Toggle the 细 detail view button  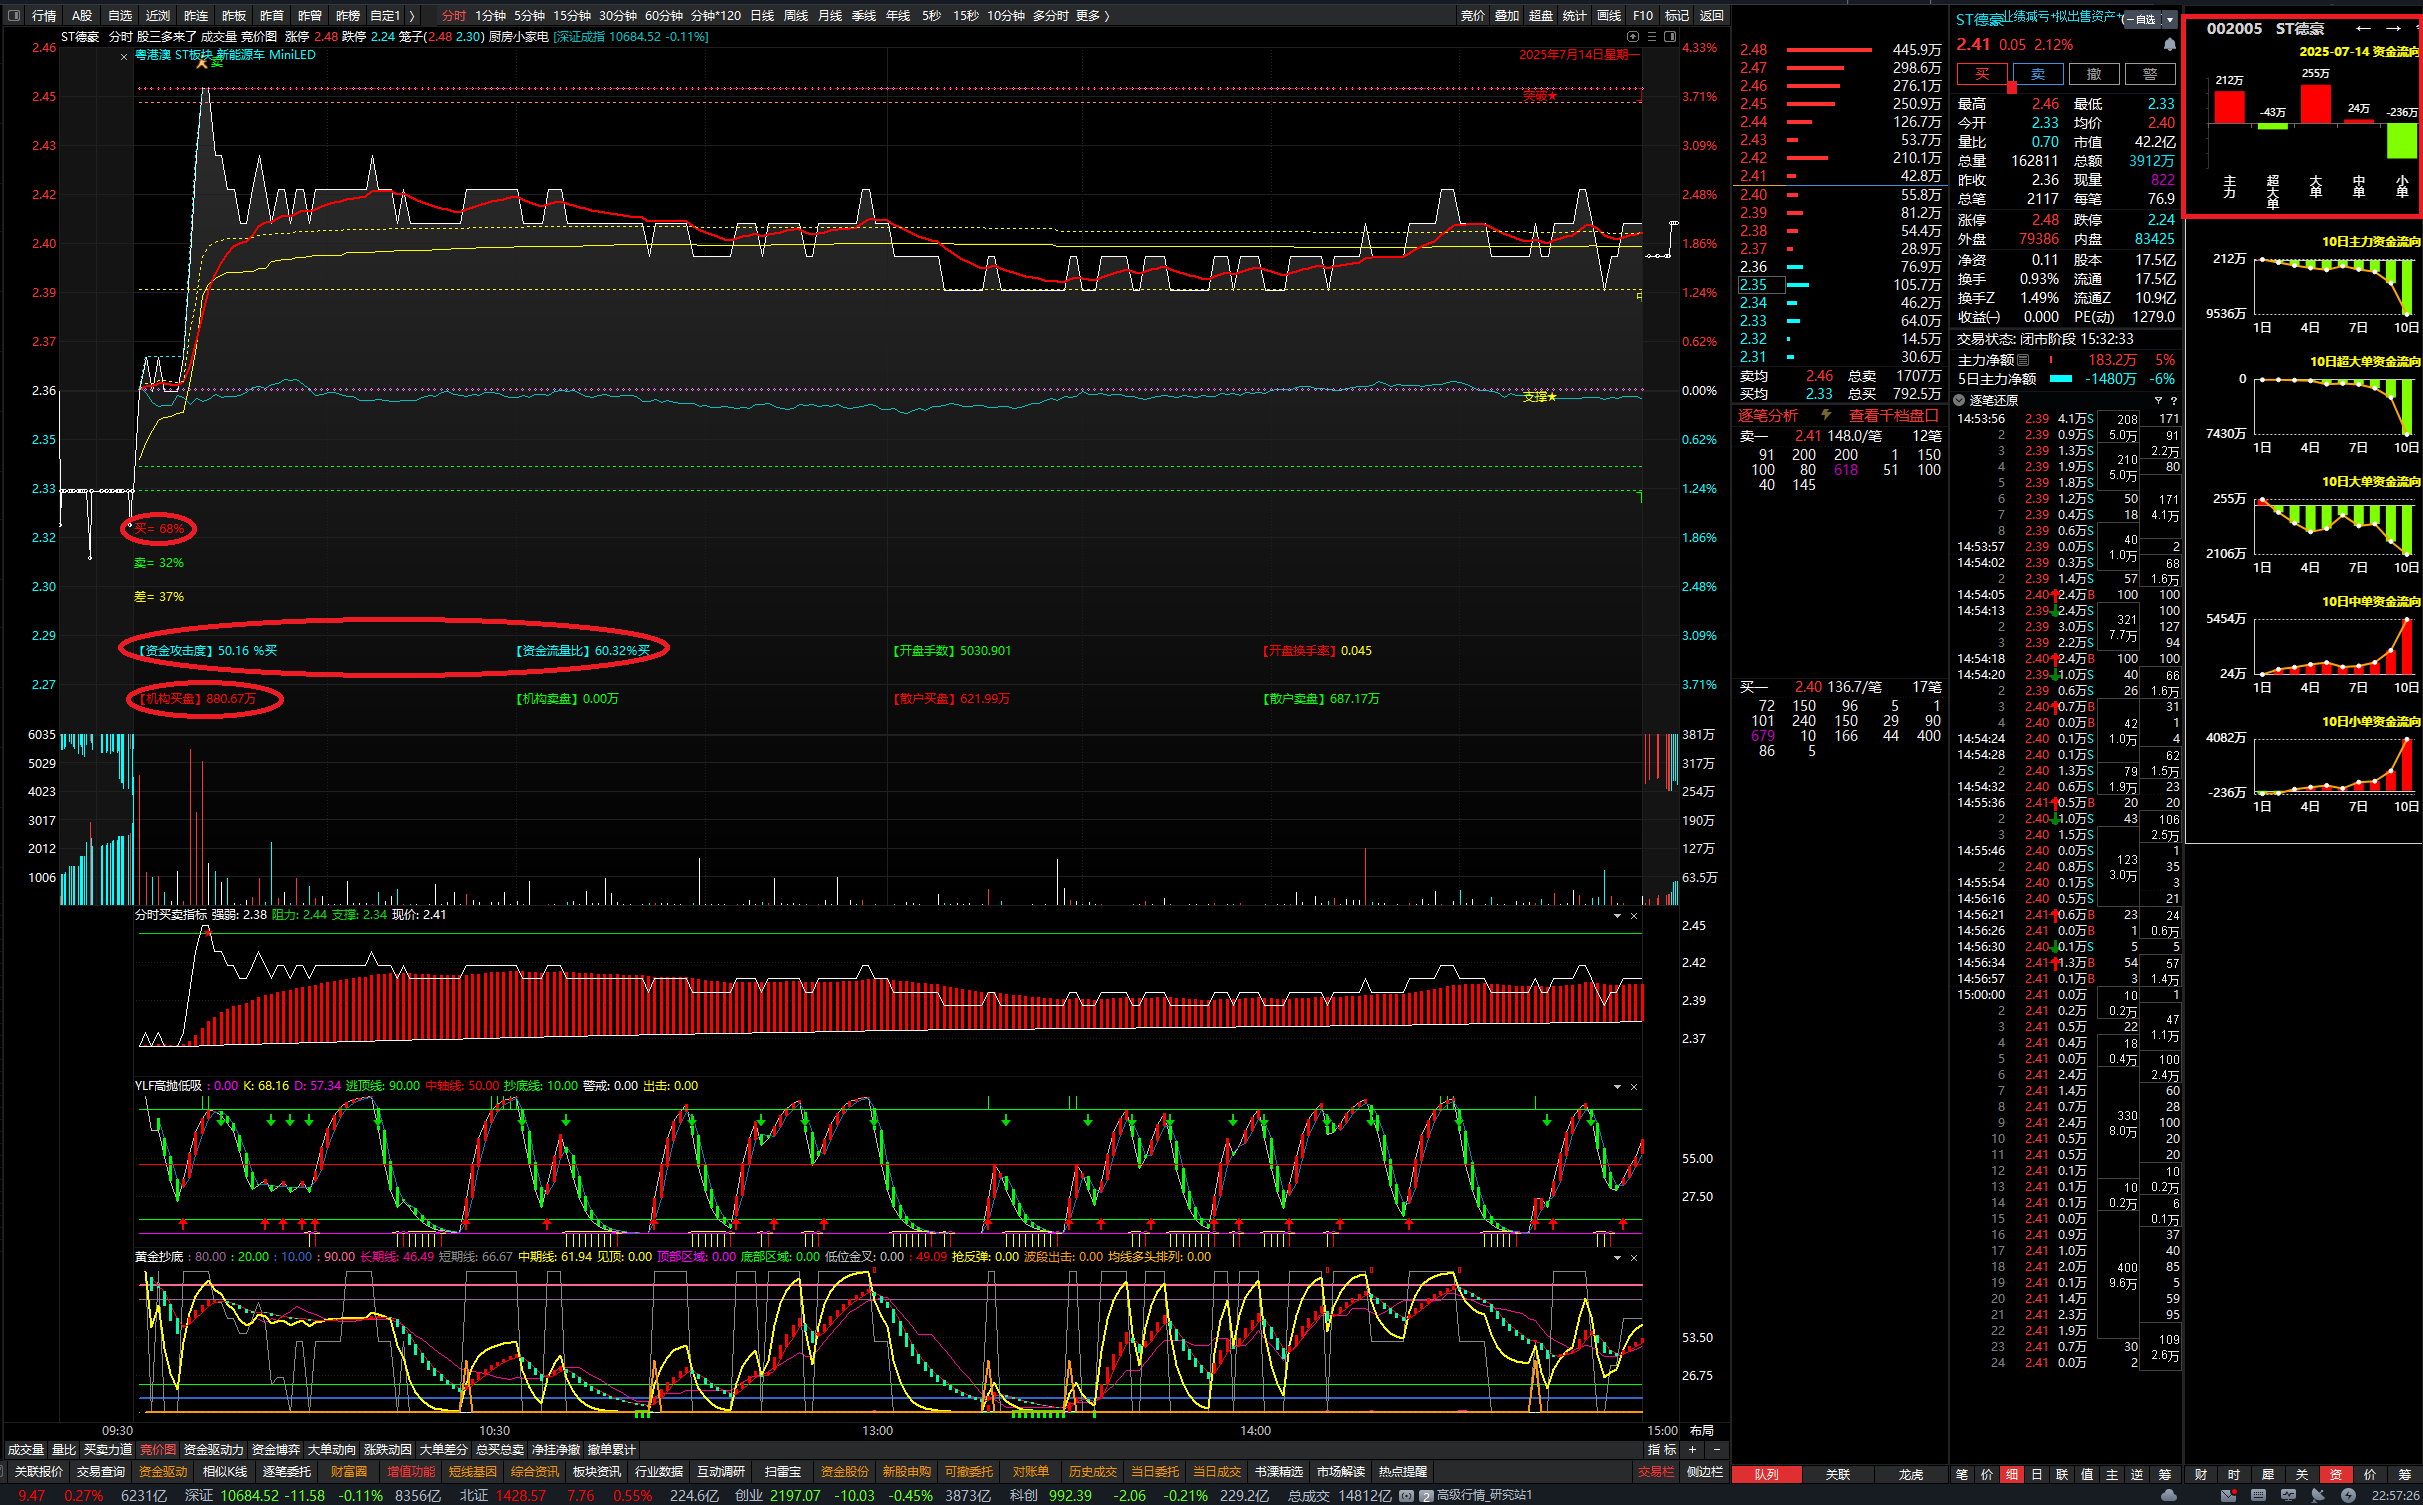tap(2012, 1474)
